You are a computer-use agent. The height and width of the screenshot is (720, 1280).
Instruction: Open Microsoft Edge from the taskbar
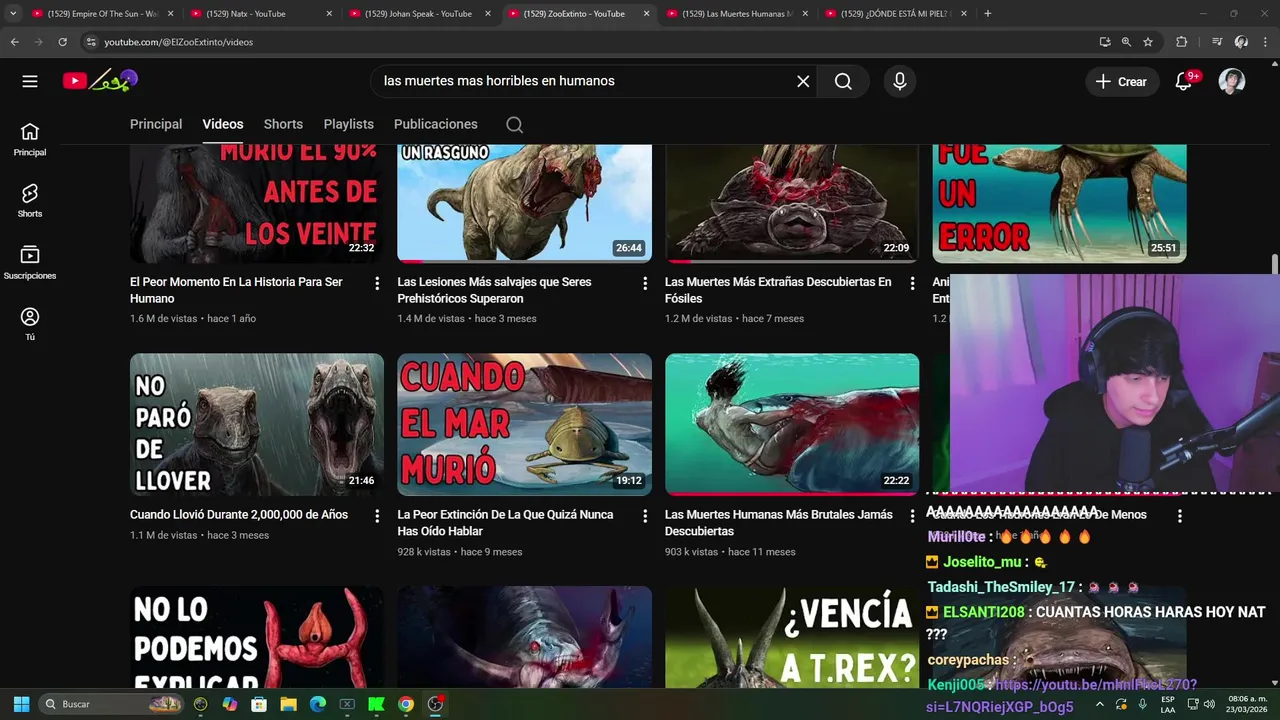click(318, 704)
